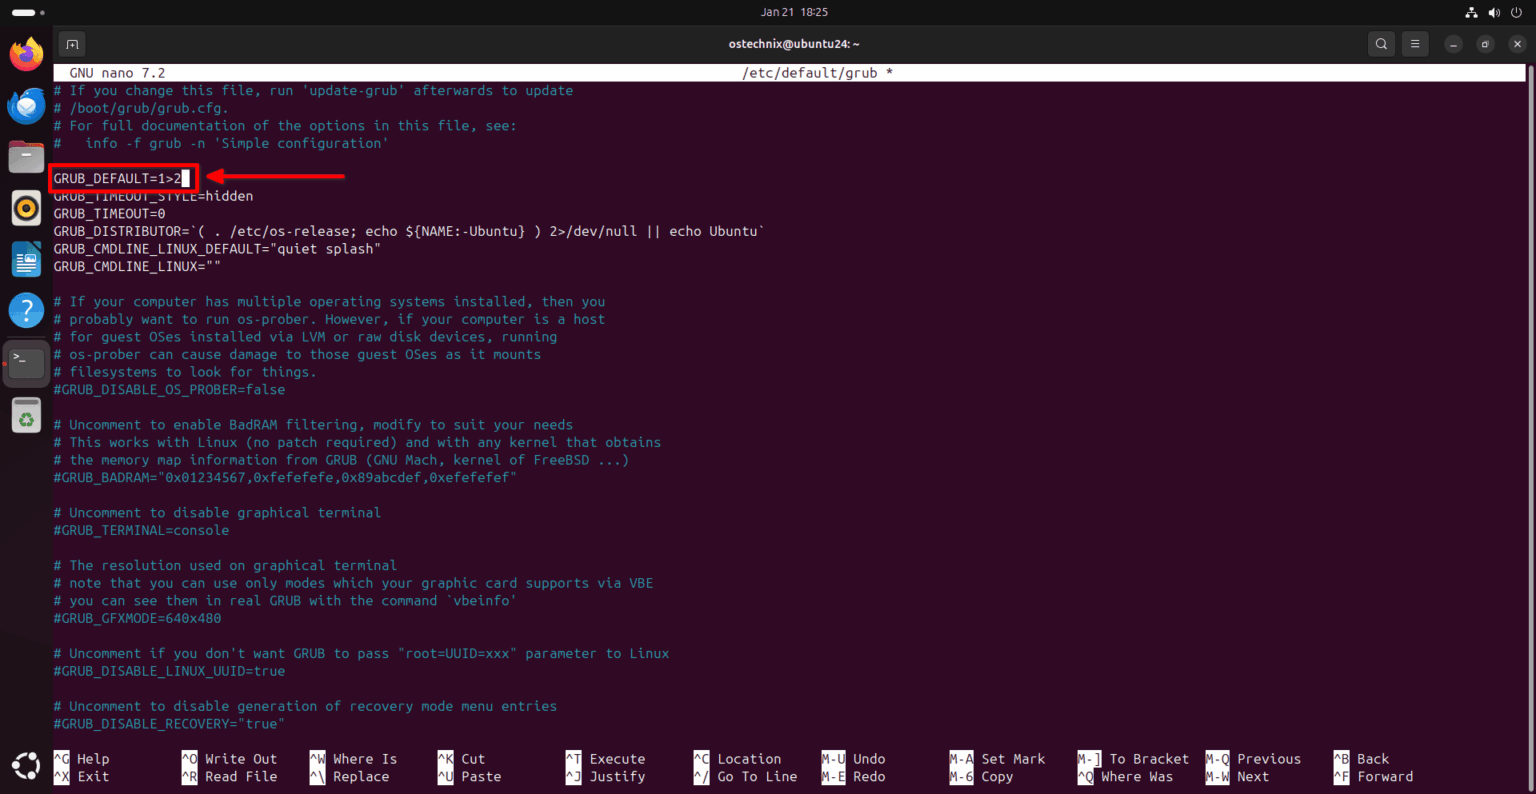The image size is (1536, 794).
Task: Open the volume menu in the top bar
Action: [1494, 12]
